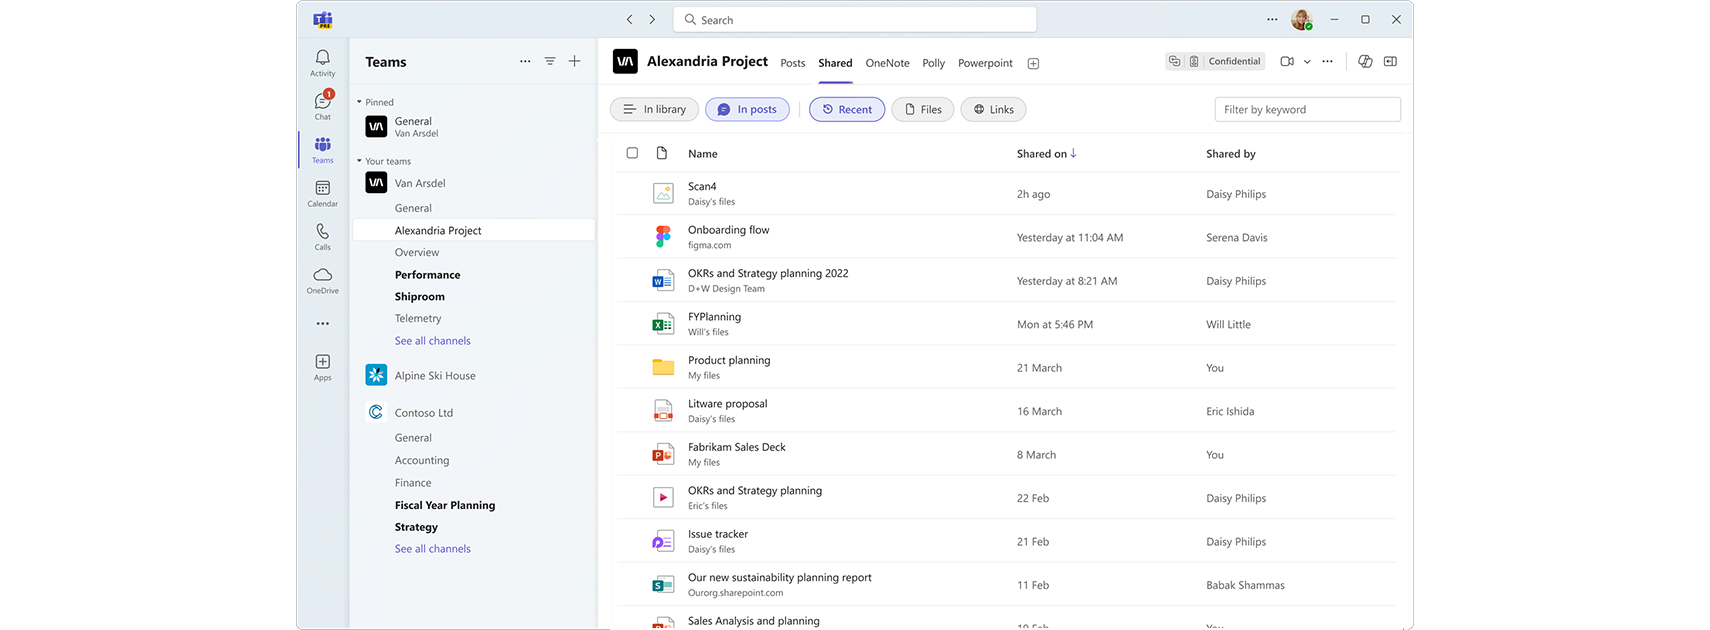Viewport: 1710px width, 630px height.
Task: Open the Performance channel
Action: click(427, 275)
